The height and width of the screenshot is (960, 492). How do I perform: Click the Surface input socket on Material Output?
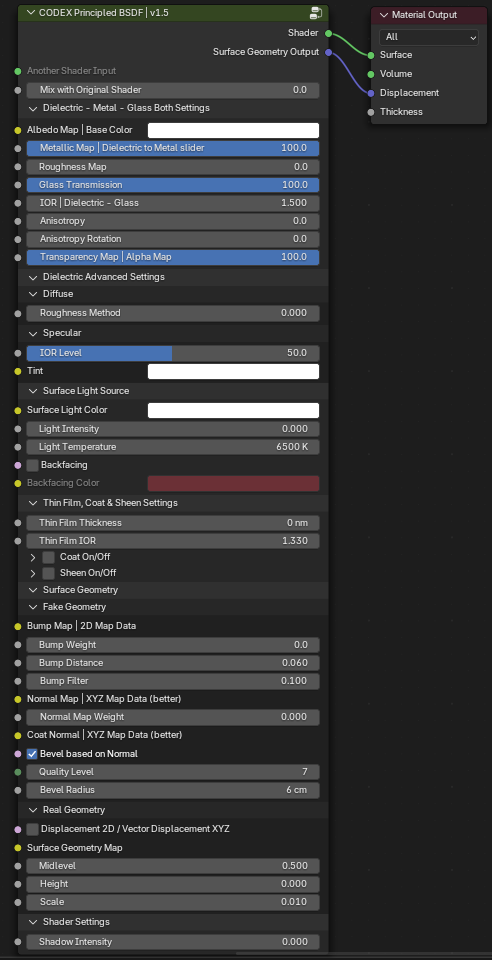tap(371, 55)
